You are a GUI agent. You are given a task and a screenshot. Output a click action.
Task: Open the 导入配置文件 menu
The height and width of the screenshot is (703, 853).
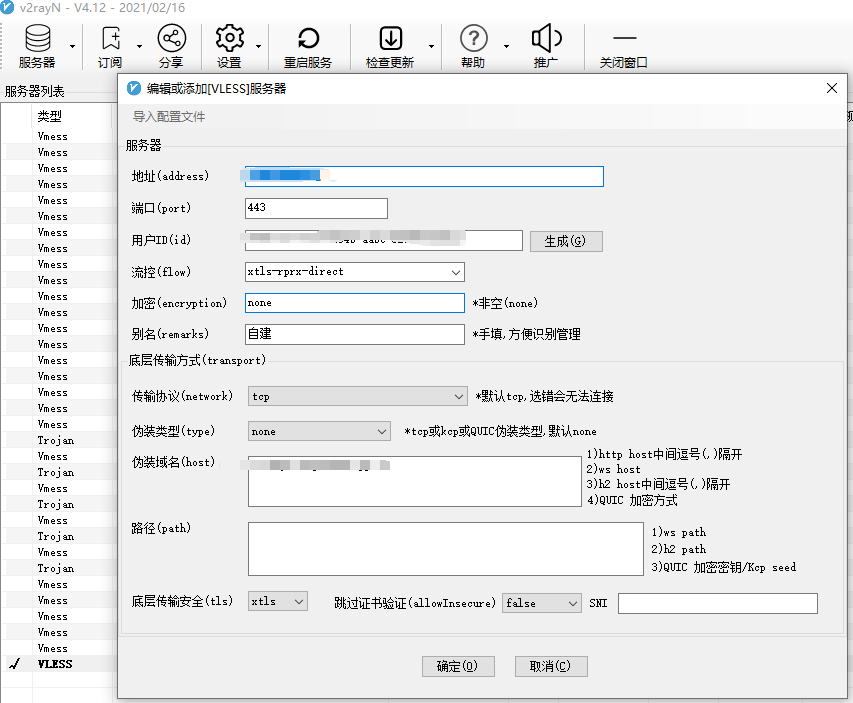pyautogui.click(x=169, y=116)
